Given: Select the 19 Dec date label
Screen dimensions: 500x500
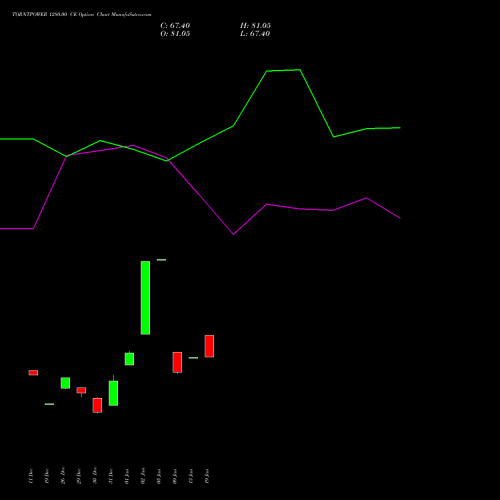Looking at the screenshot, I should (47, 476).
